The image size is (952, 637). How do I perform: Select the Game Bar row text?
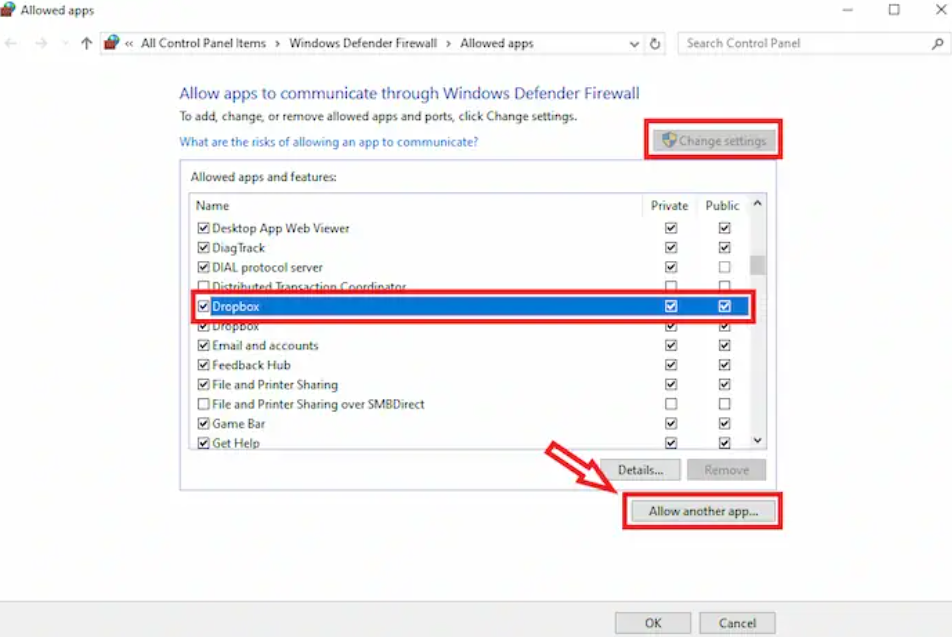239,423
